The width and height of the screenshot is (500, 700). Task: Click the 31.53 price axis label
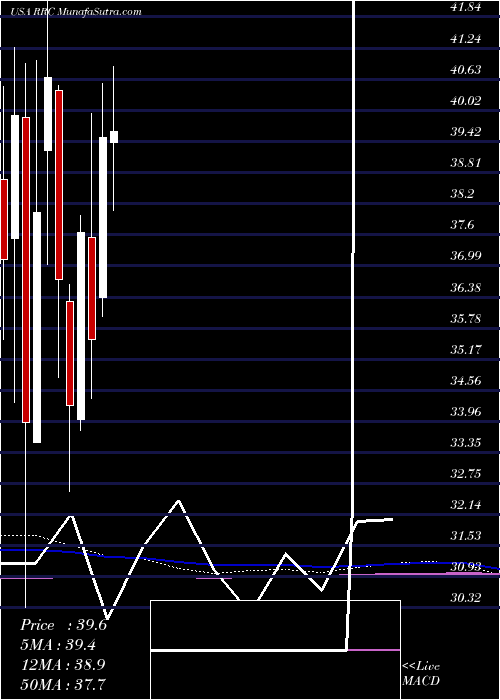click(466, 535)
